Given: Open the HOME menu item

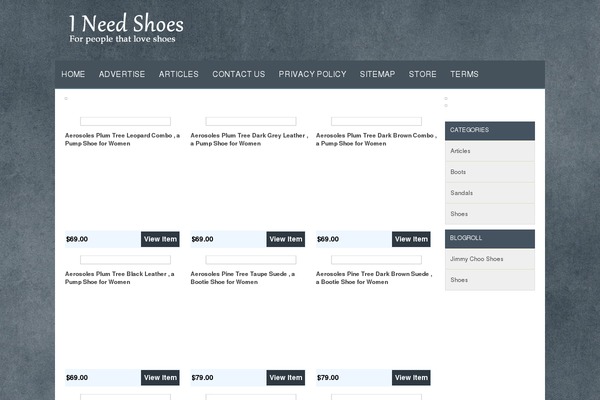Looking at the screenshot, I should [x=73, y=74].
